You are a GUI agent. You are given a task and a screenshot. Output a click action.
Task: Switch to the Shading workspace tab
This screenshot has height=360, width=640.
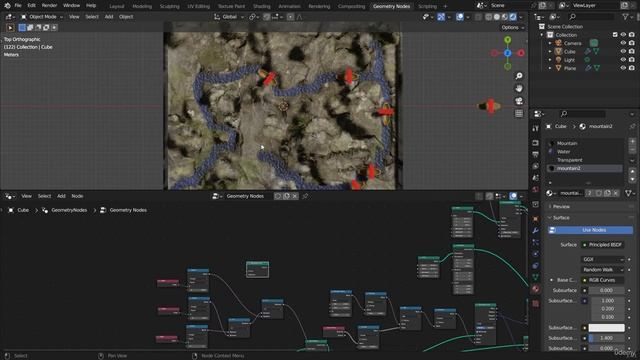point(262,6)
